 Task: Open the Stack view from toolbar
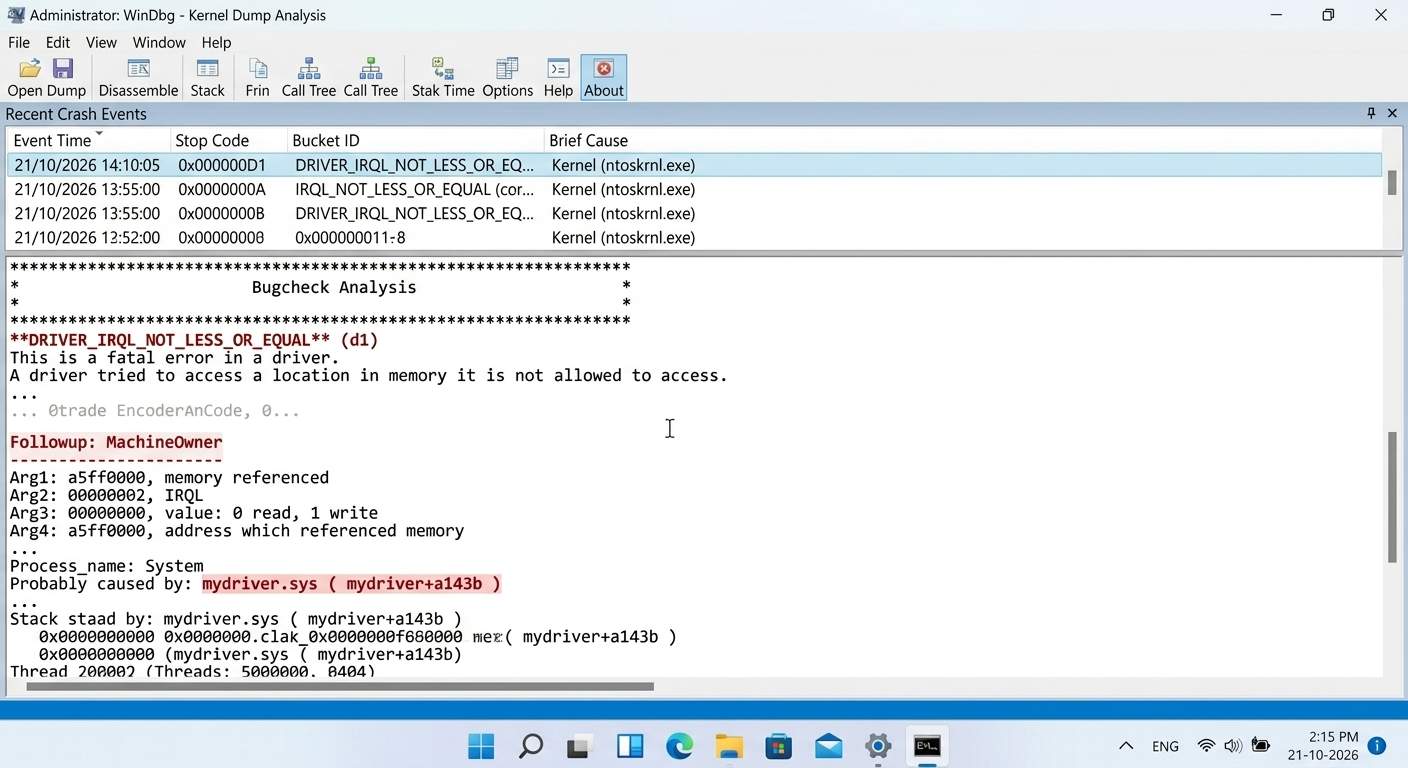207,78
